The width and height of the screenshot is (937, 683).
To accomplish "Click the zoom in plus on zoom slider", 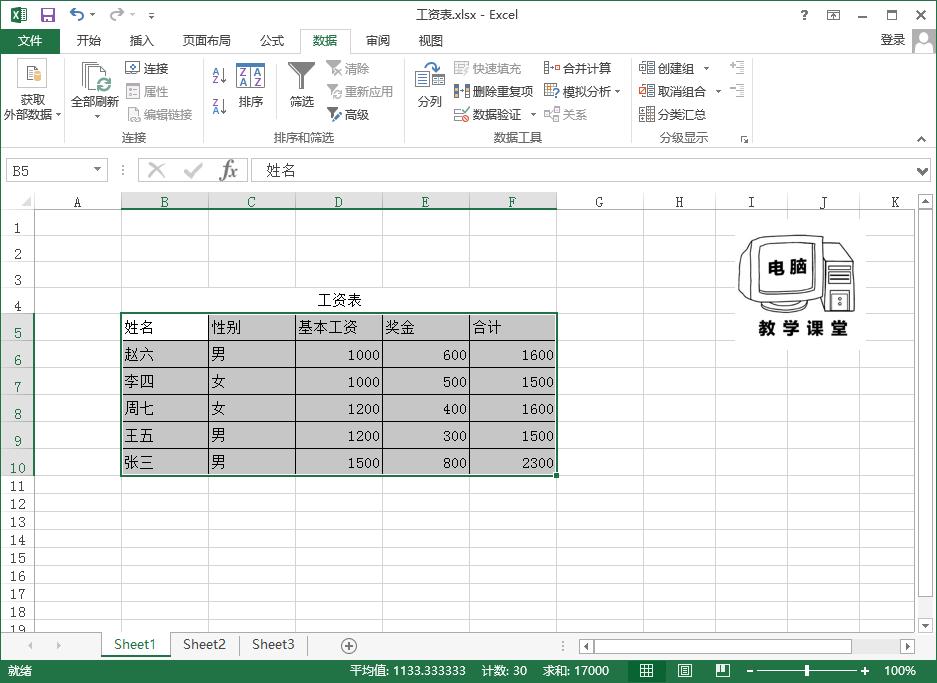I will (864, 671).
